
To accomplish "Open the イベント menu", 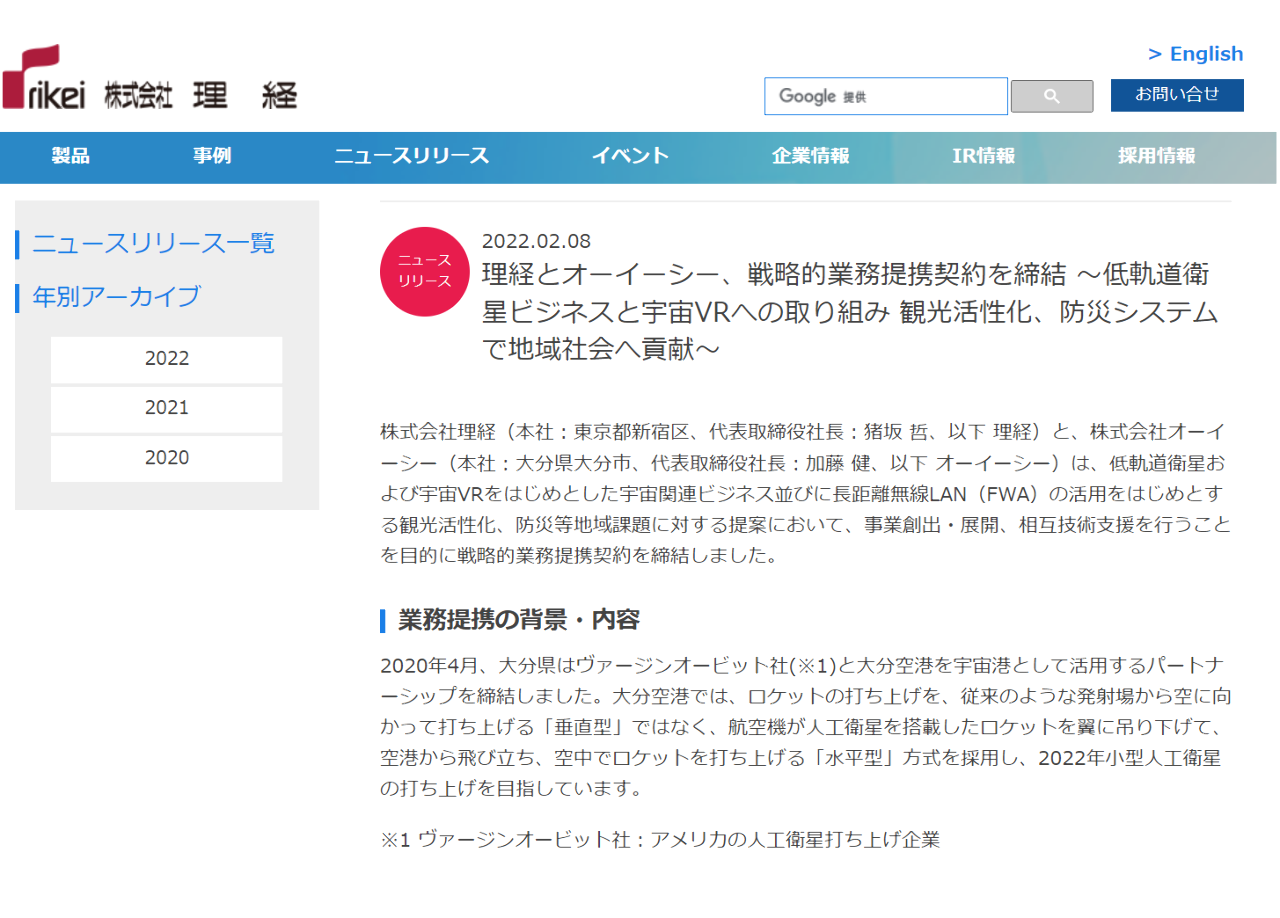I will [629, 156].
